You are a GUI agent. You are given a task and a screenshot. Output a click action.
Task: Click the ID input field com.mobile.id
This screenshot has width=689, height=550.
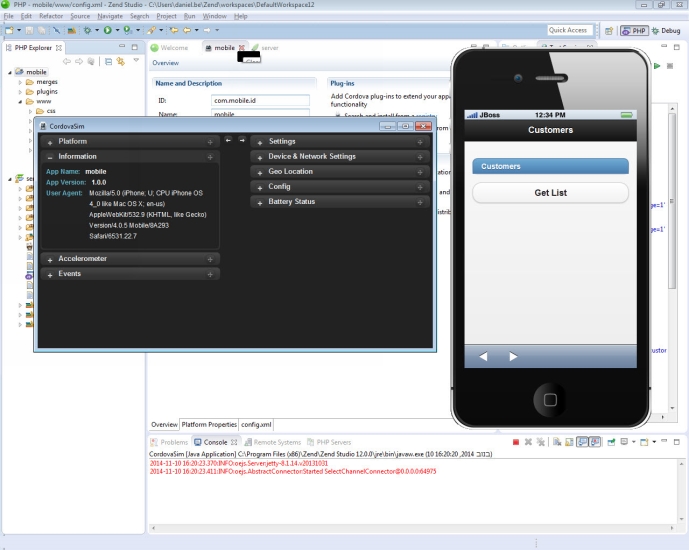pos(260,100)
